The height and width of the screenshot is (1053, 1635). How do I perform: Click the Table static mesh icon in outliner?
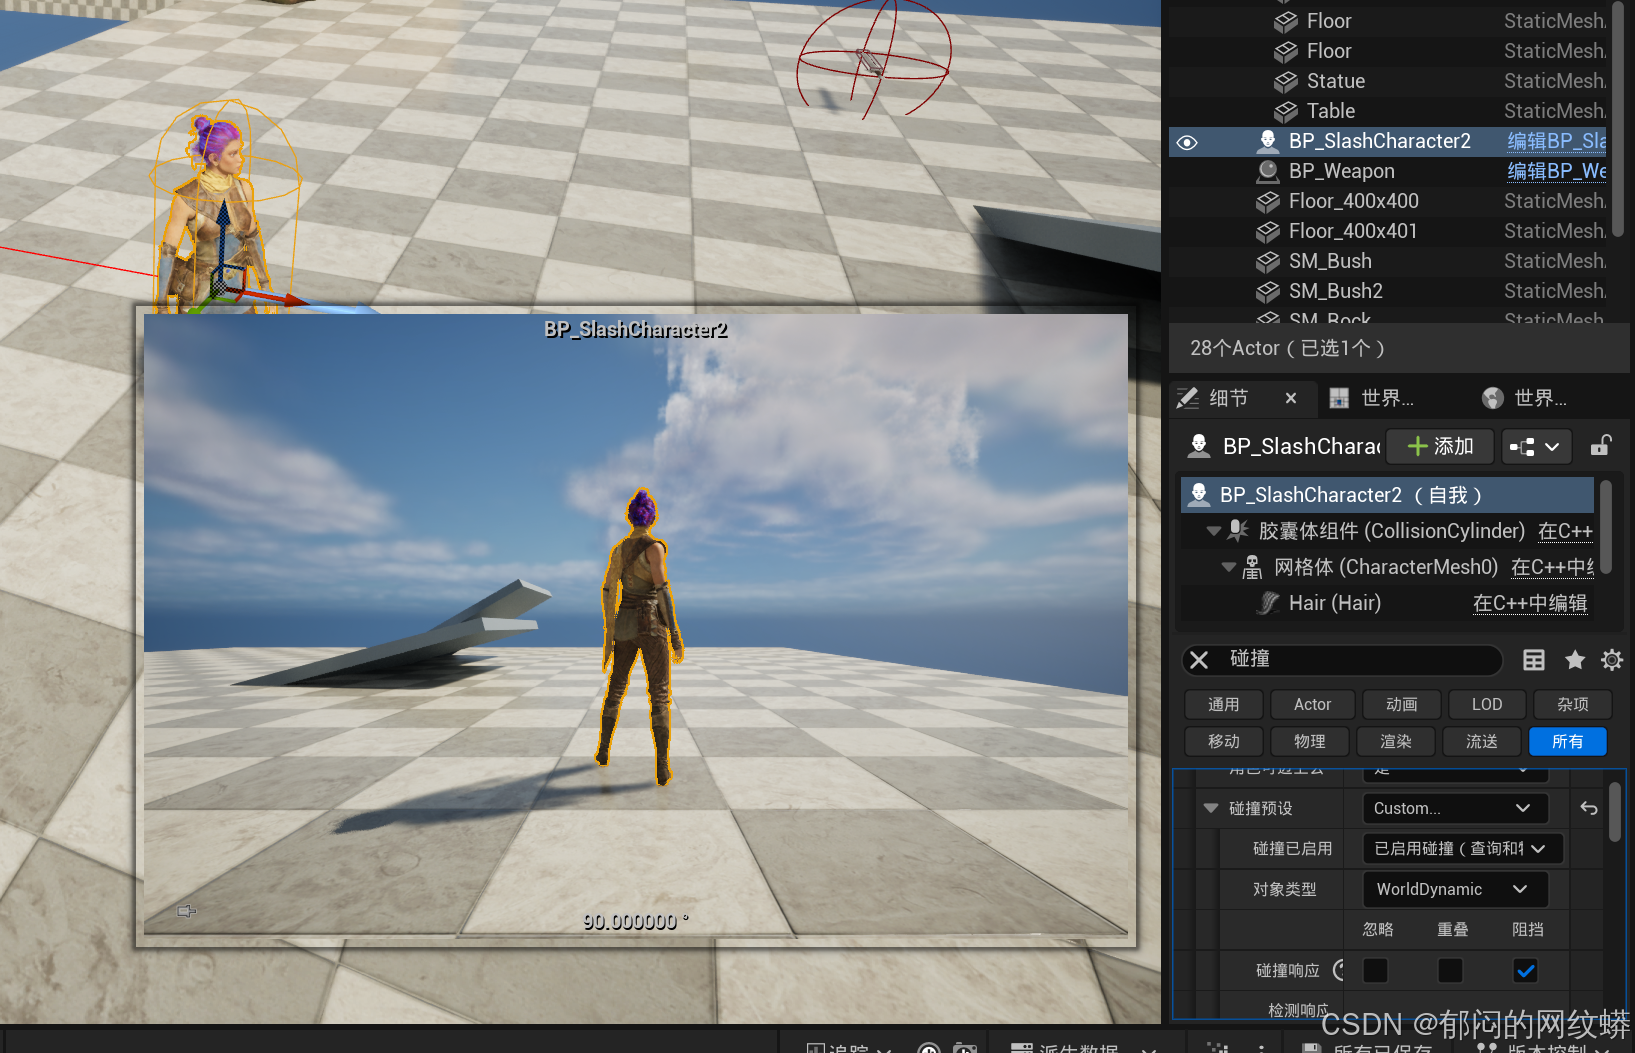(x=1286, y=111)
